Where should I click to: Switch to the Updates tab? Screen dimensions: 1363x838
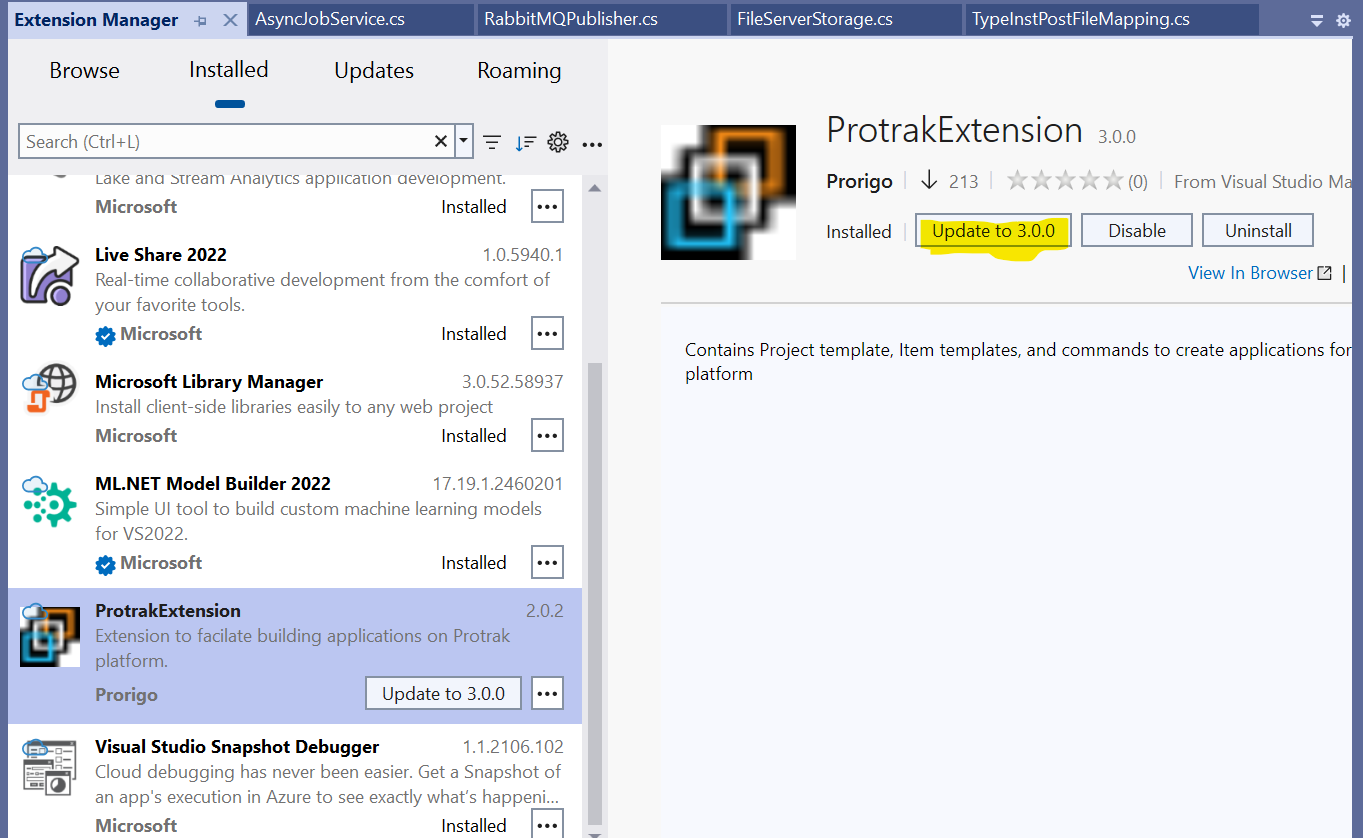click(x=374, y=70)
